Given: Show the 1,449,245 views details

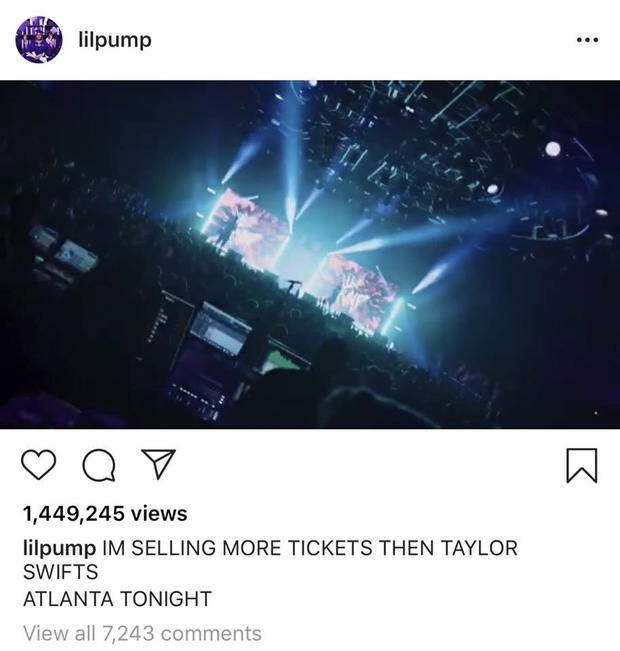Looking at the screenshot, I should 105,514.
